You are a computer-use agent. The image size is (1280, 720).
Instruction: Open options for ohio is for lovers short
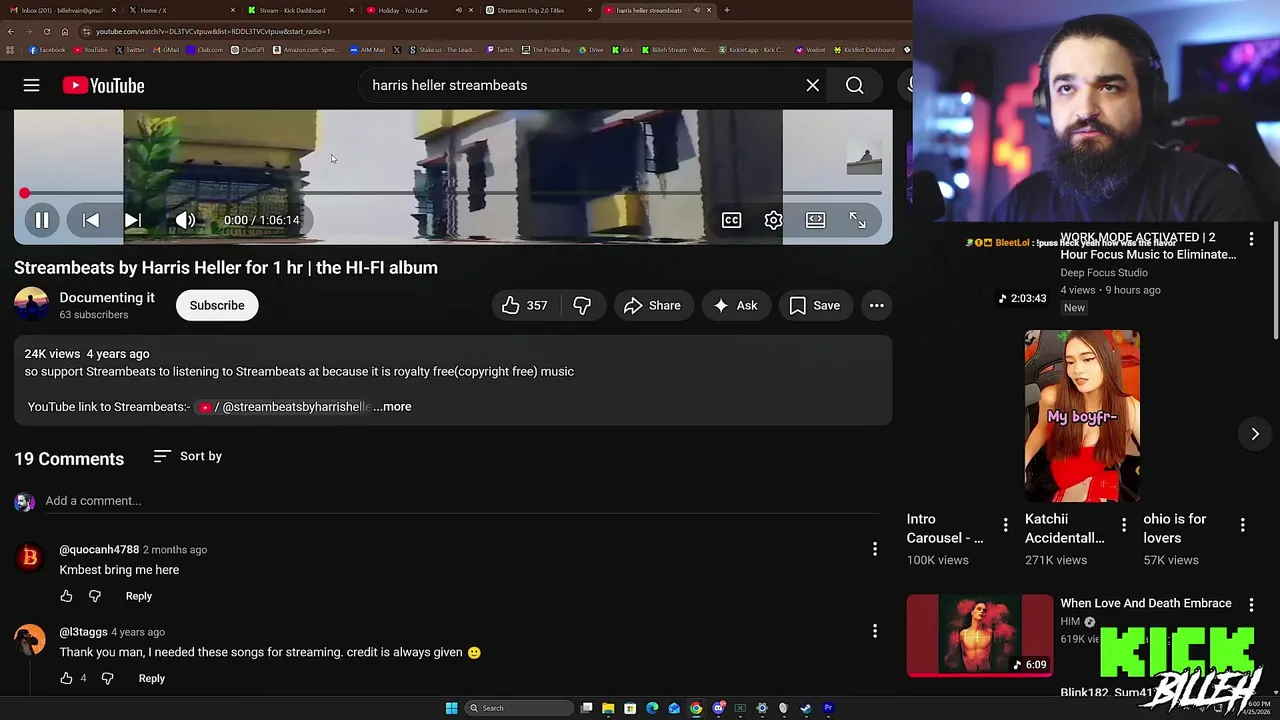click(x=1242, y=525)
